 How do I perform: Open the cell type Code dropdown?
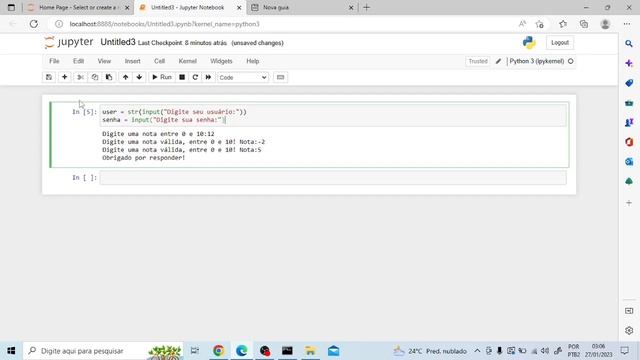pos(243,78)
